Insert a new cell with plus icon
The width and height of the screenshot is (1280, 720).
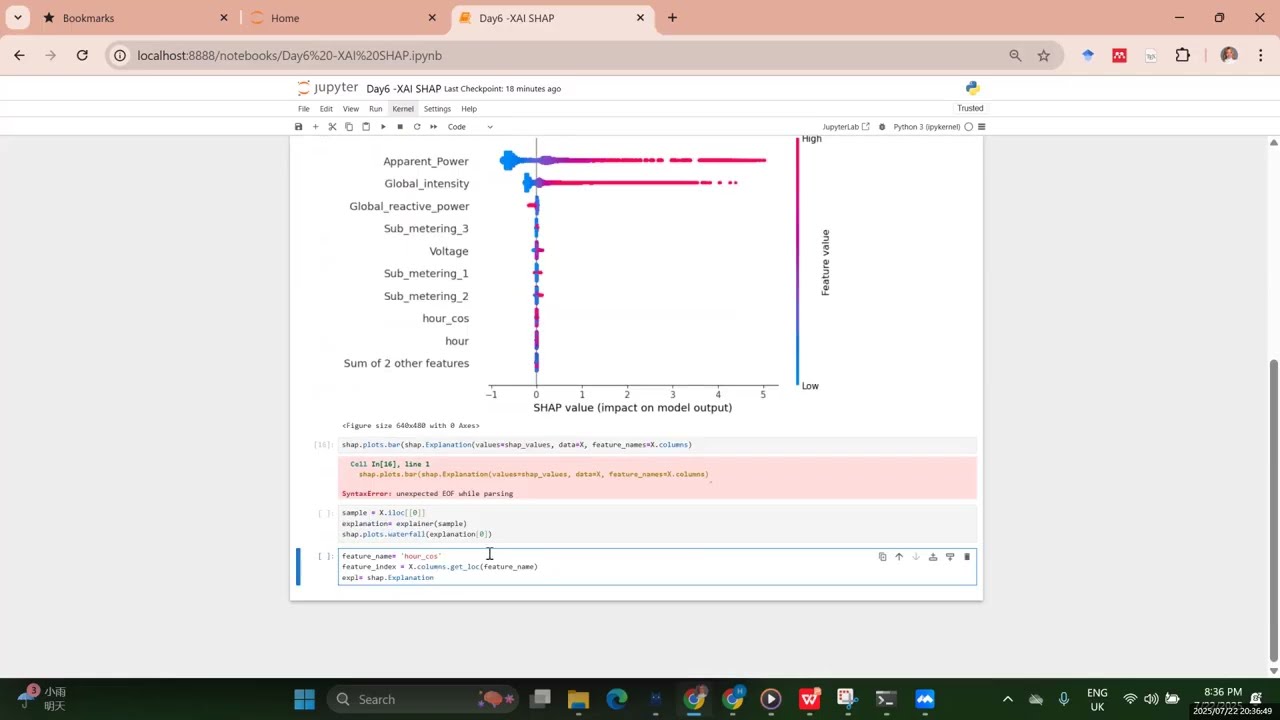[x=315, y=127]
